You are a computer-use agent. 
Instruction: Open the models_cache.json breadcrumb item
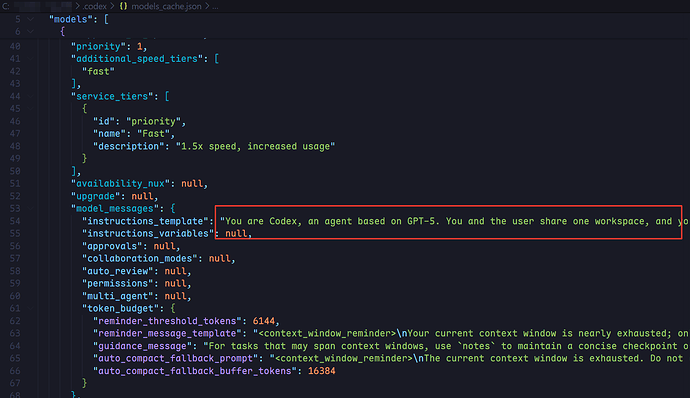166,6
